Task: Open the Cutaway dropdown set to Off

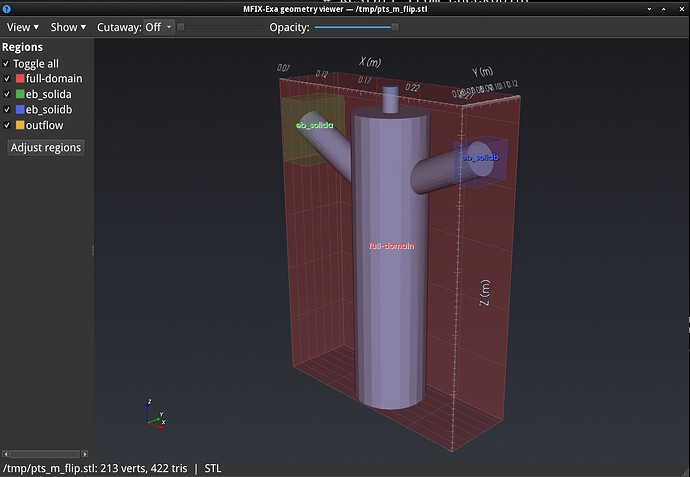Action: 159,27
